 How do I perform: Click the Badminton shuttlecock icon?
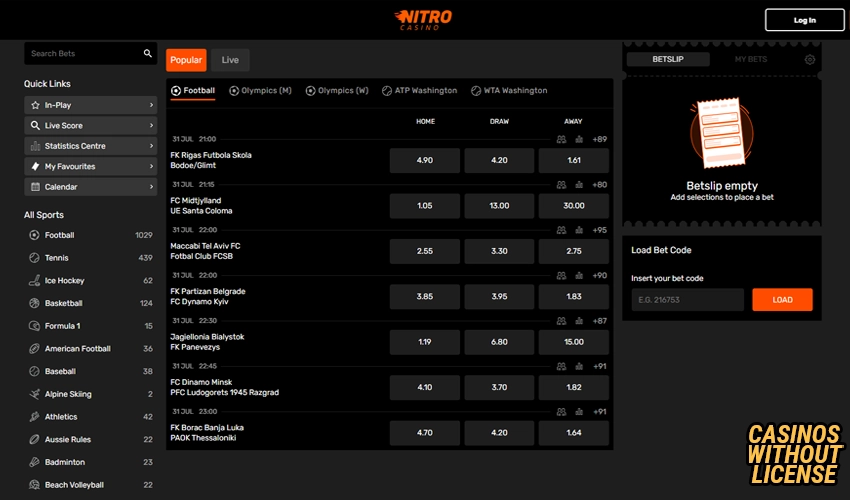coord(34,462)
